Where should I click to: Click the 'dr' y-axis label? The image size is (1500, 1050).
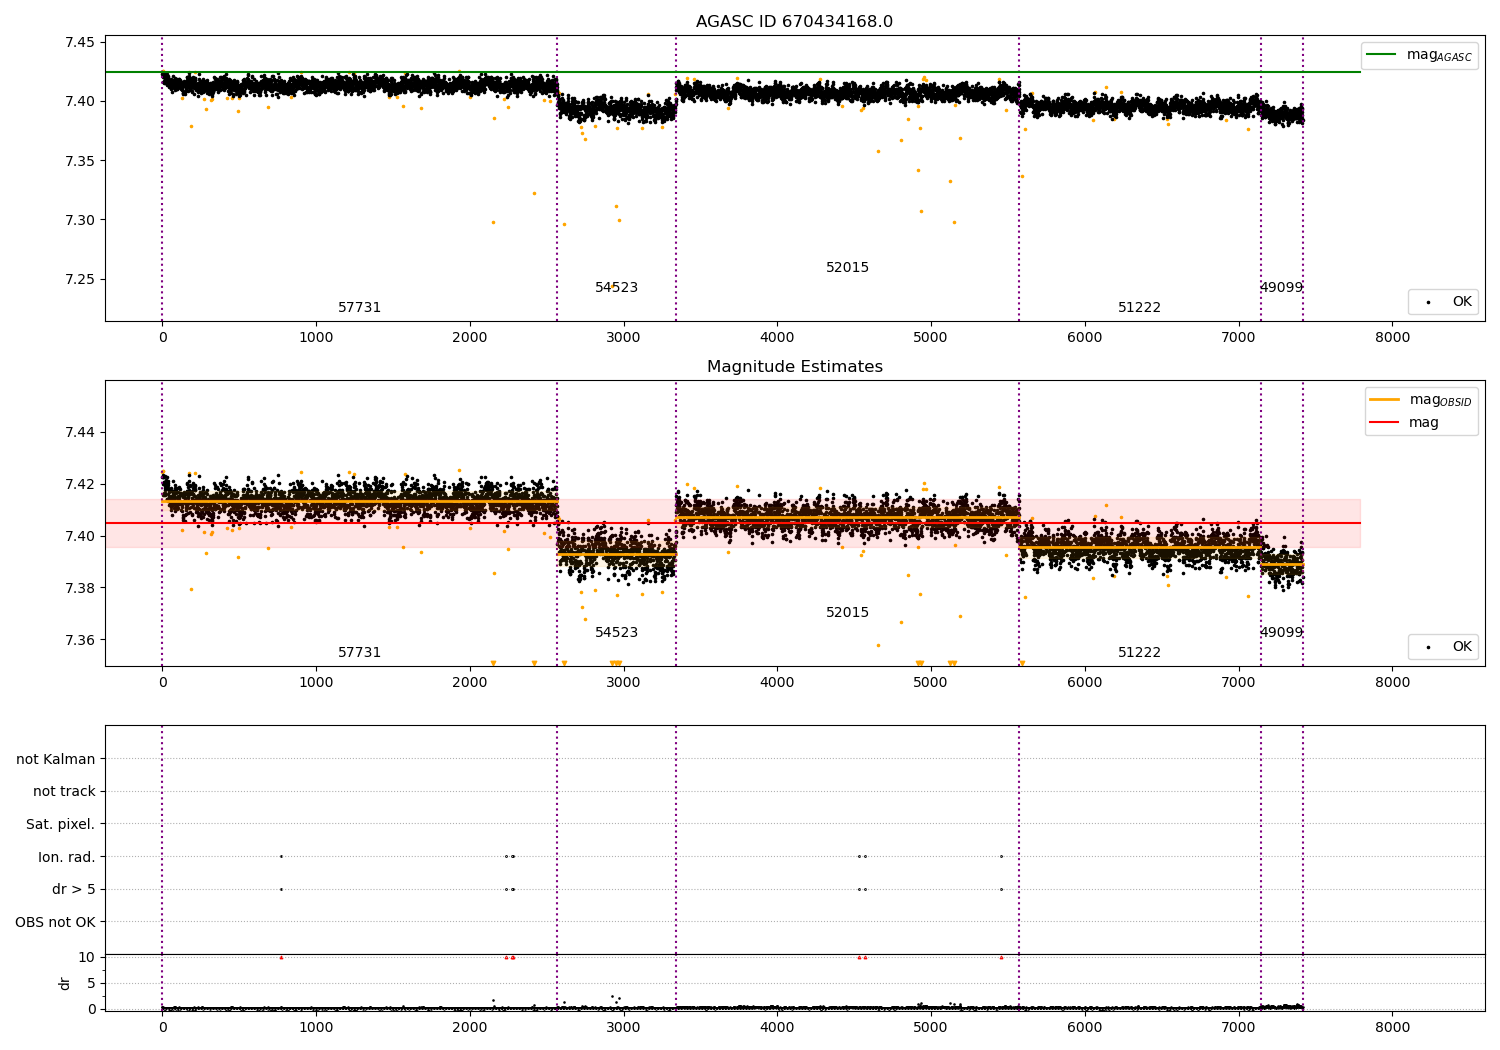click(x=65, y=983)
